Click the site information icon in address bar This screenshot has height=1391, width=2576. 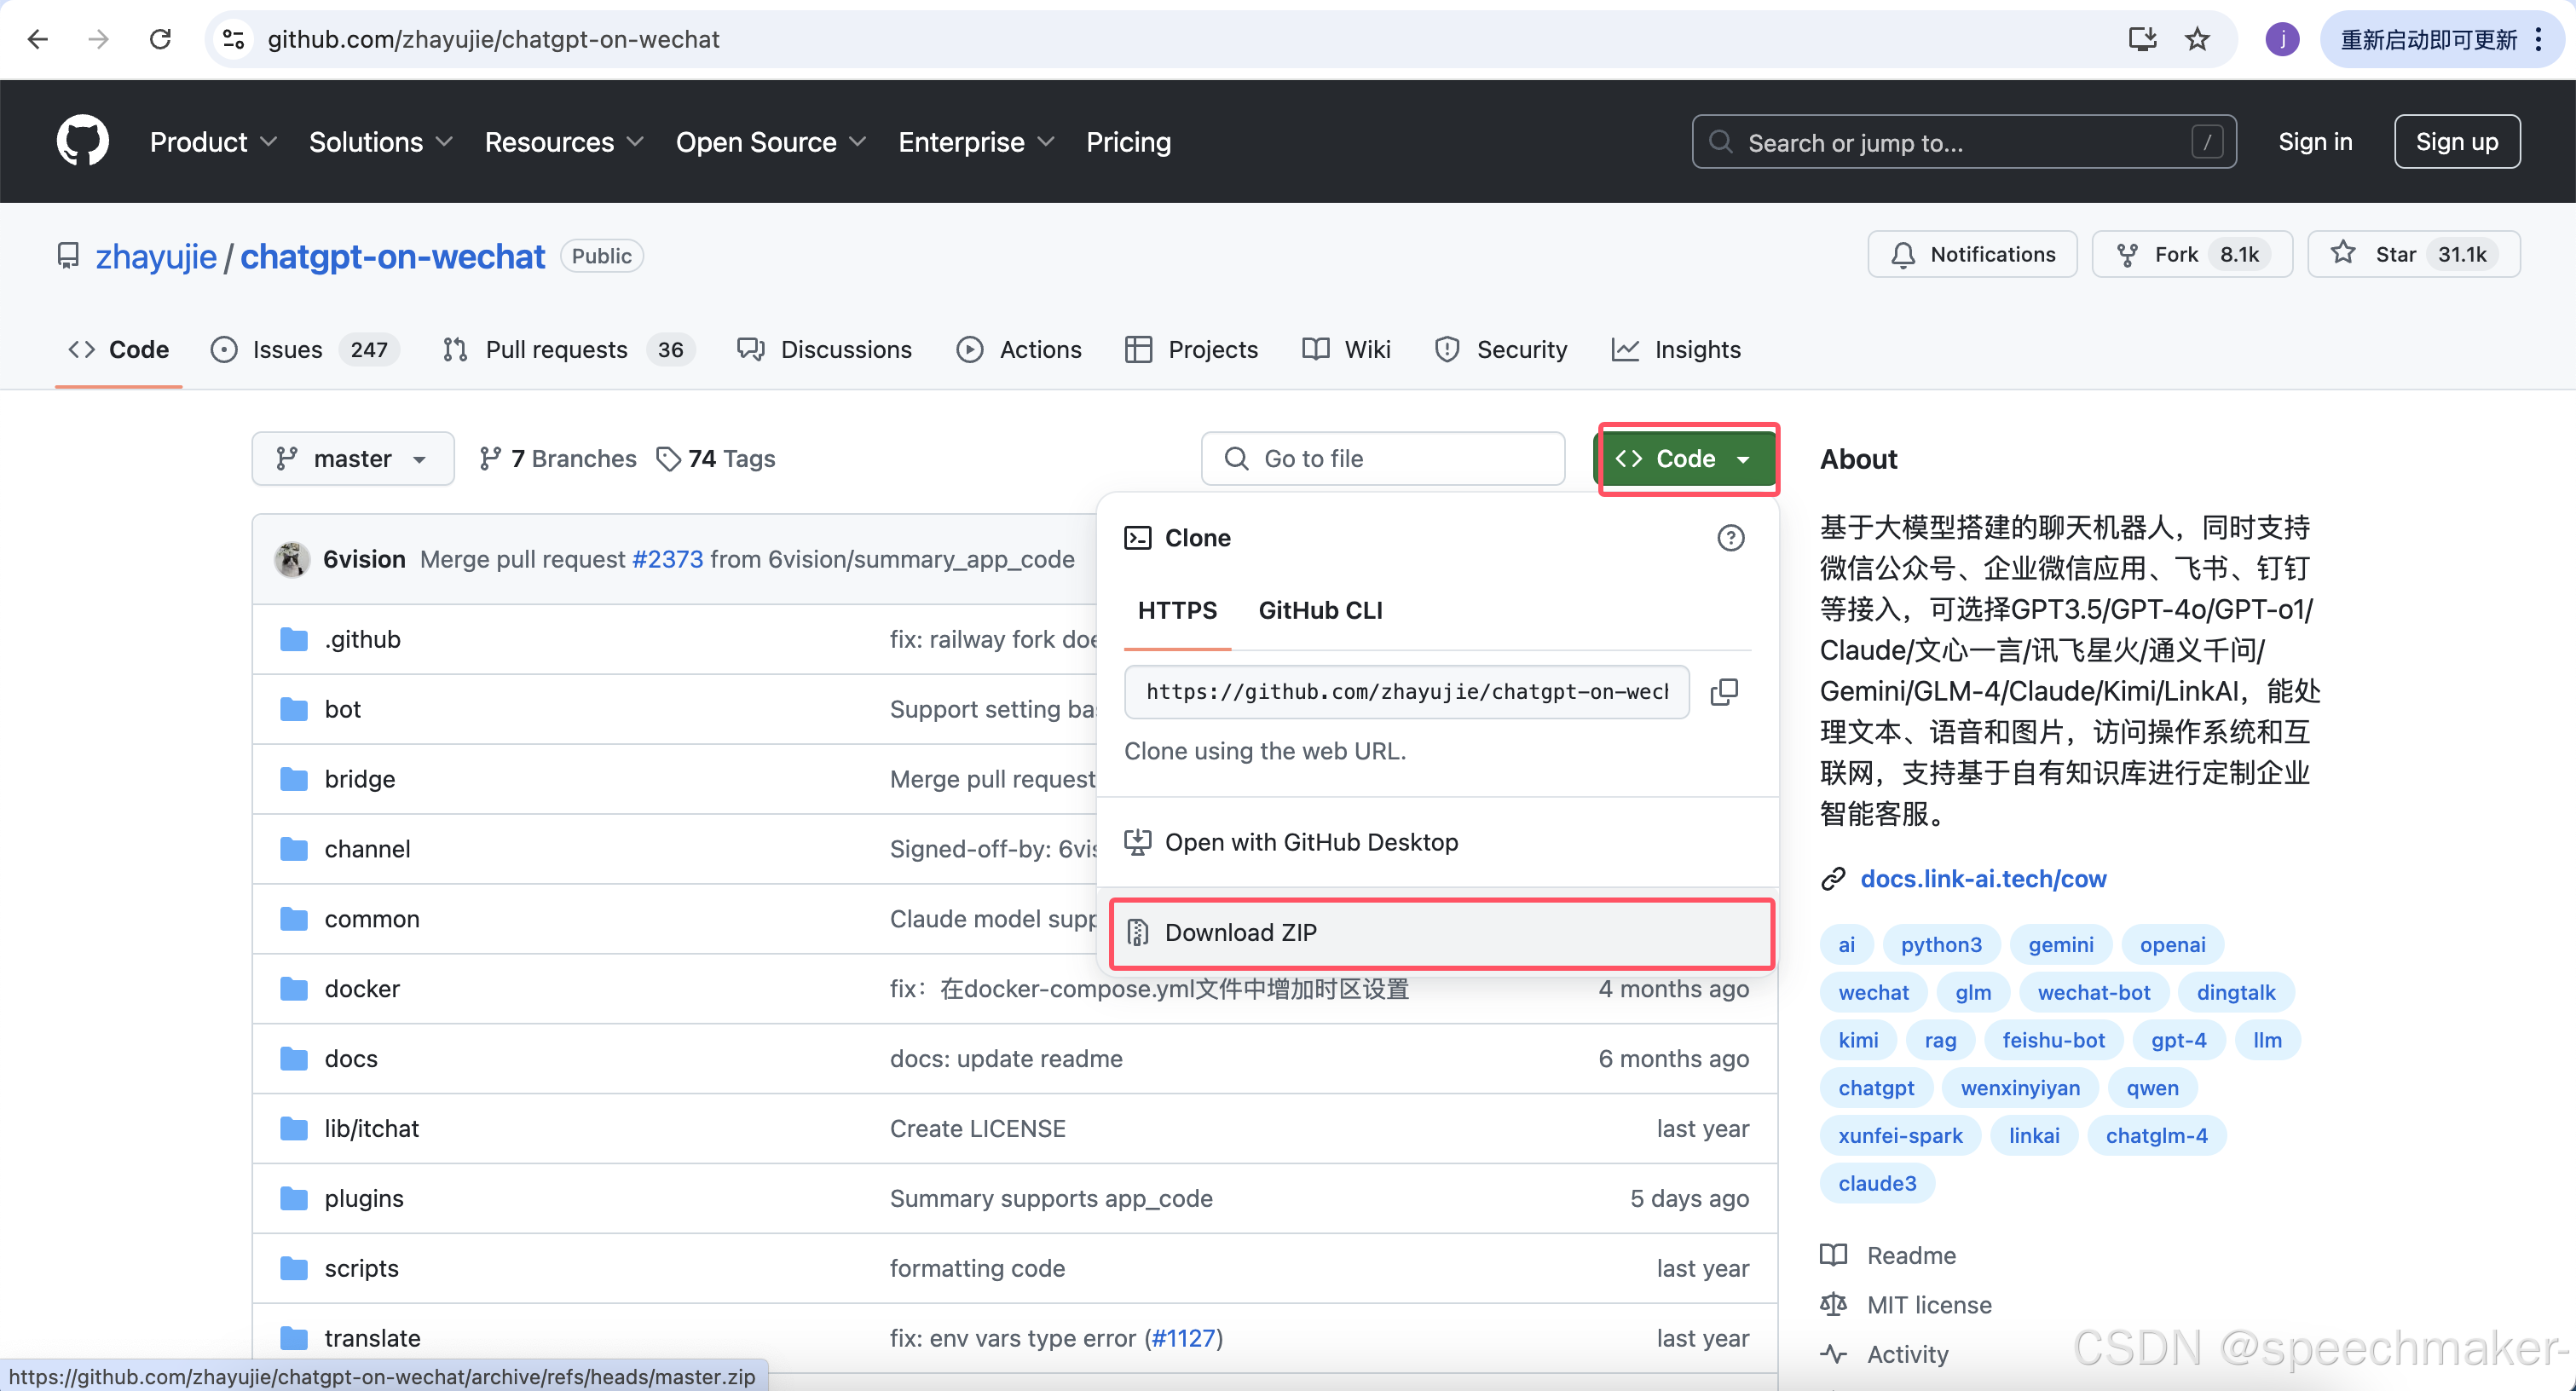233,39
